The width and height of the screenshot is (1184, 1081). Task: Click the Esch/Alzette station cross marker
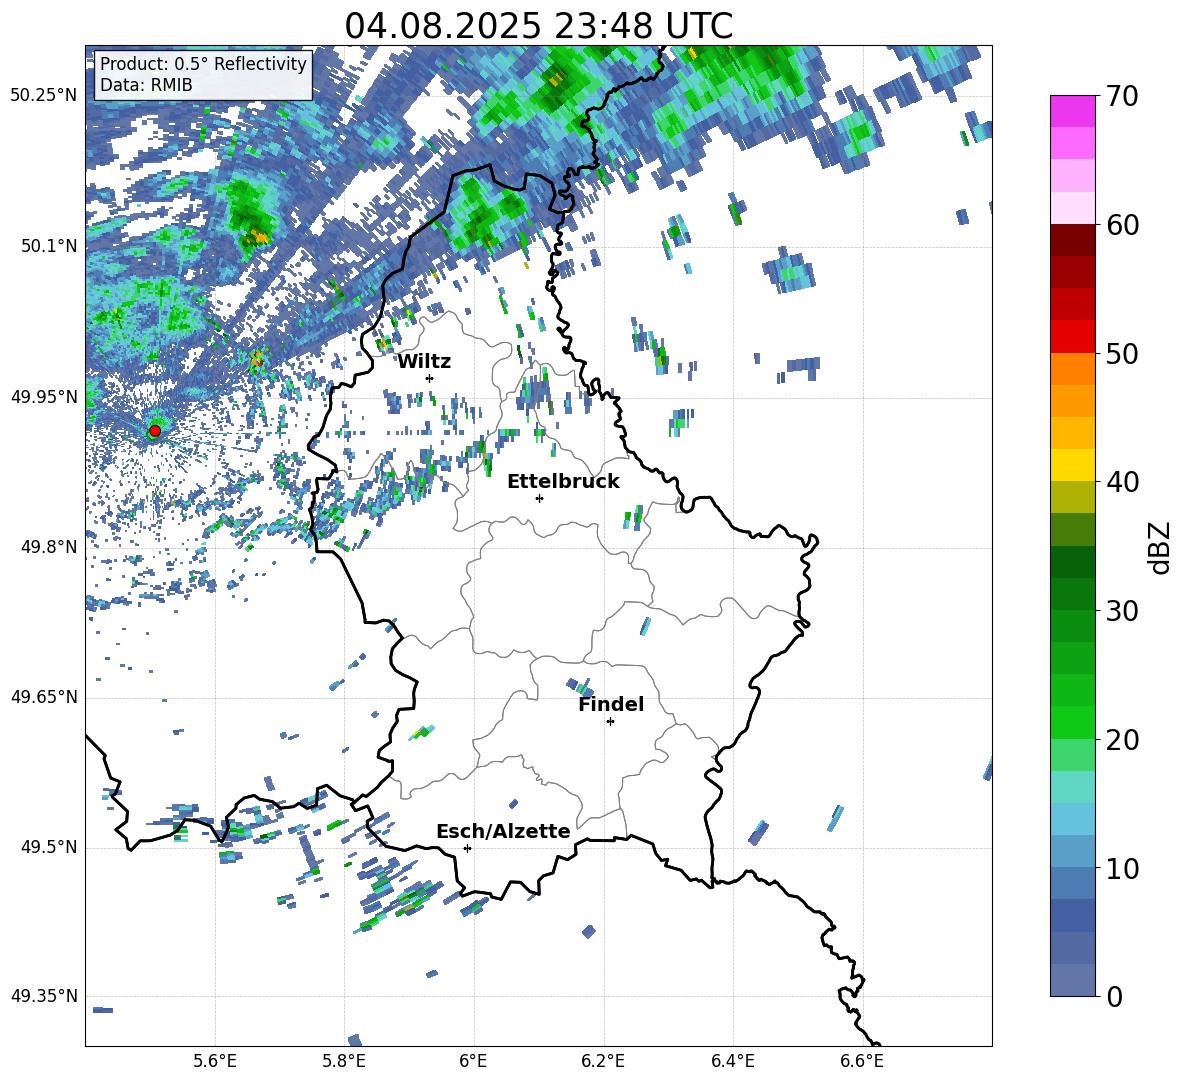(467, 848)
